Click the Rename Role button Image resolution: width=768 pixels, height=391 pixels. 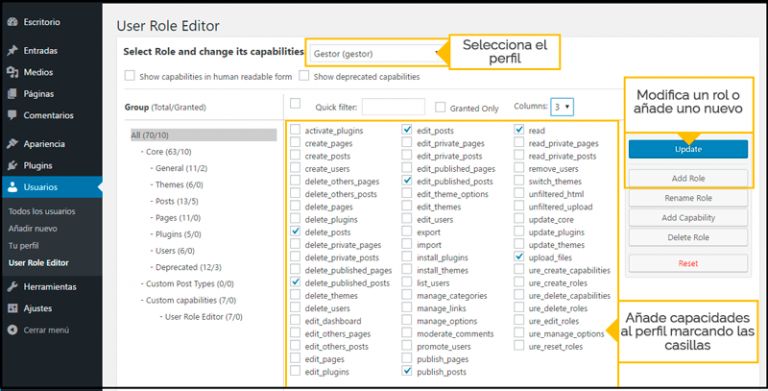pyautogui.click(x=688, y=198)
